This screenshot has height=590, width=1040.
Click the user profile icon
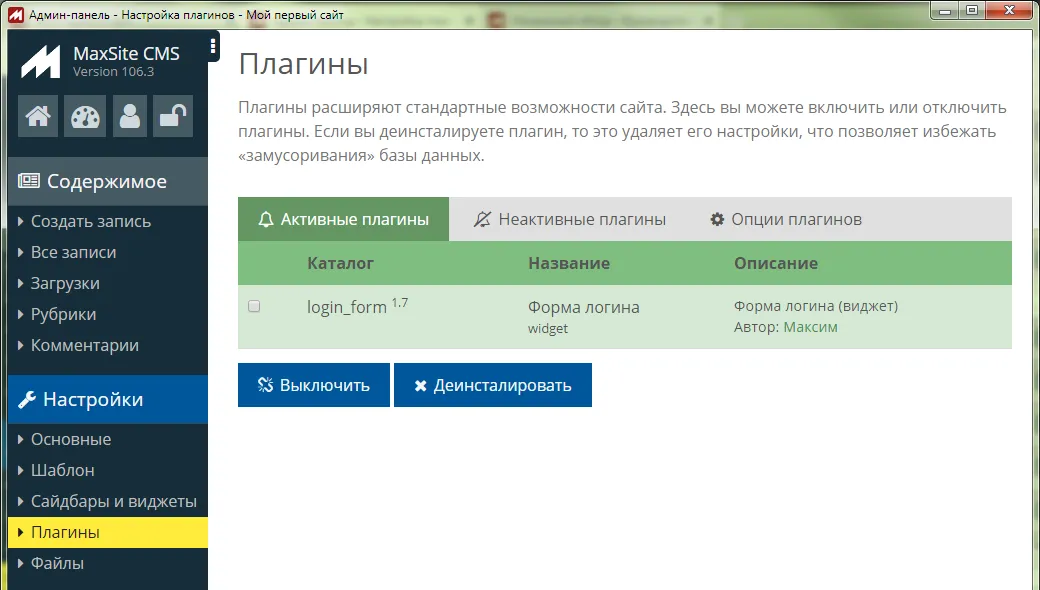coord(130,117)
